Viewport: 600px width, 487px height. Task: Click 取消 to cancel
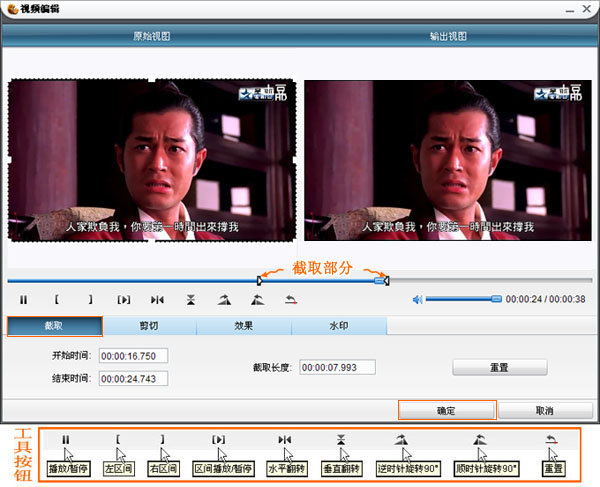546,410
